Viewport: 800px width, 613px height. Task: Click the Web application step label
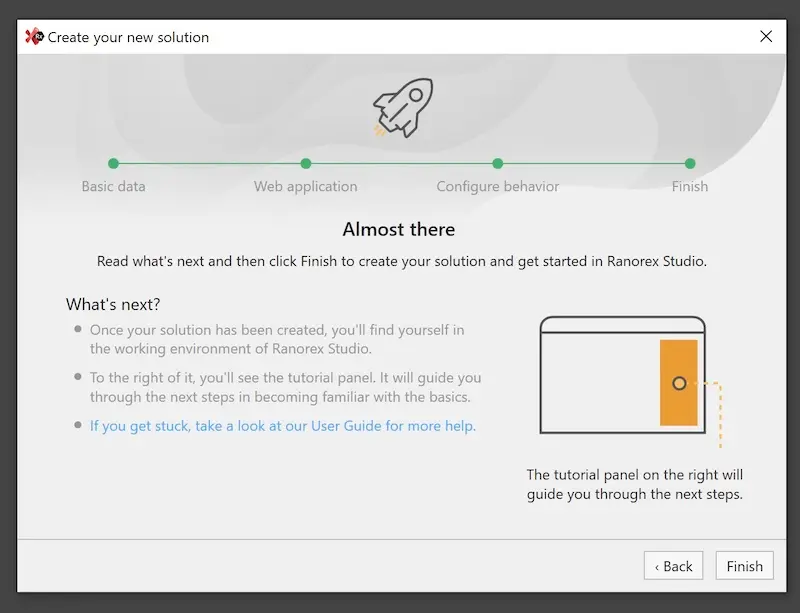306,187
